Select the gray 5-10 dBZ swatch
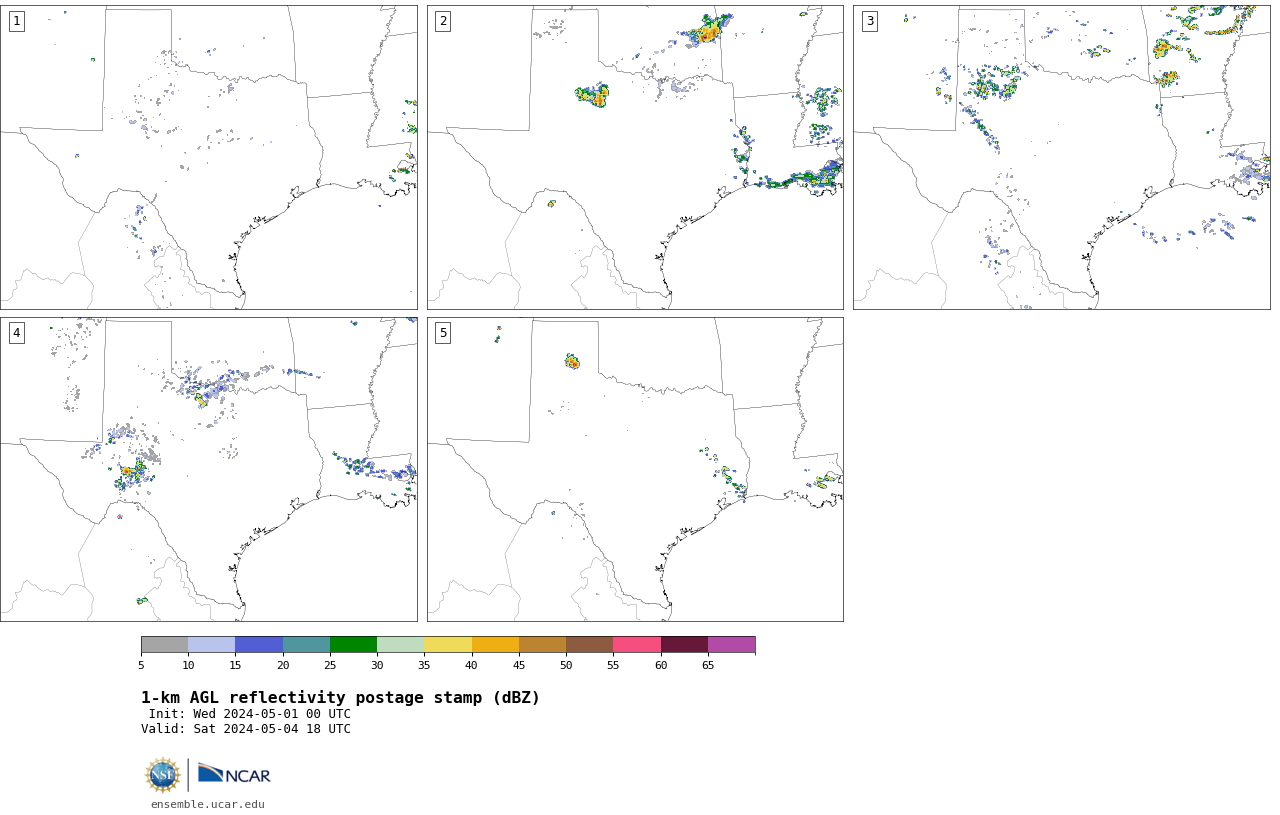Viewport: 1280px width, 815px height. 164,644
